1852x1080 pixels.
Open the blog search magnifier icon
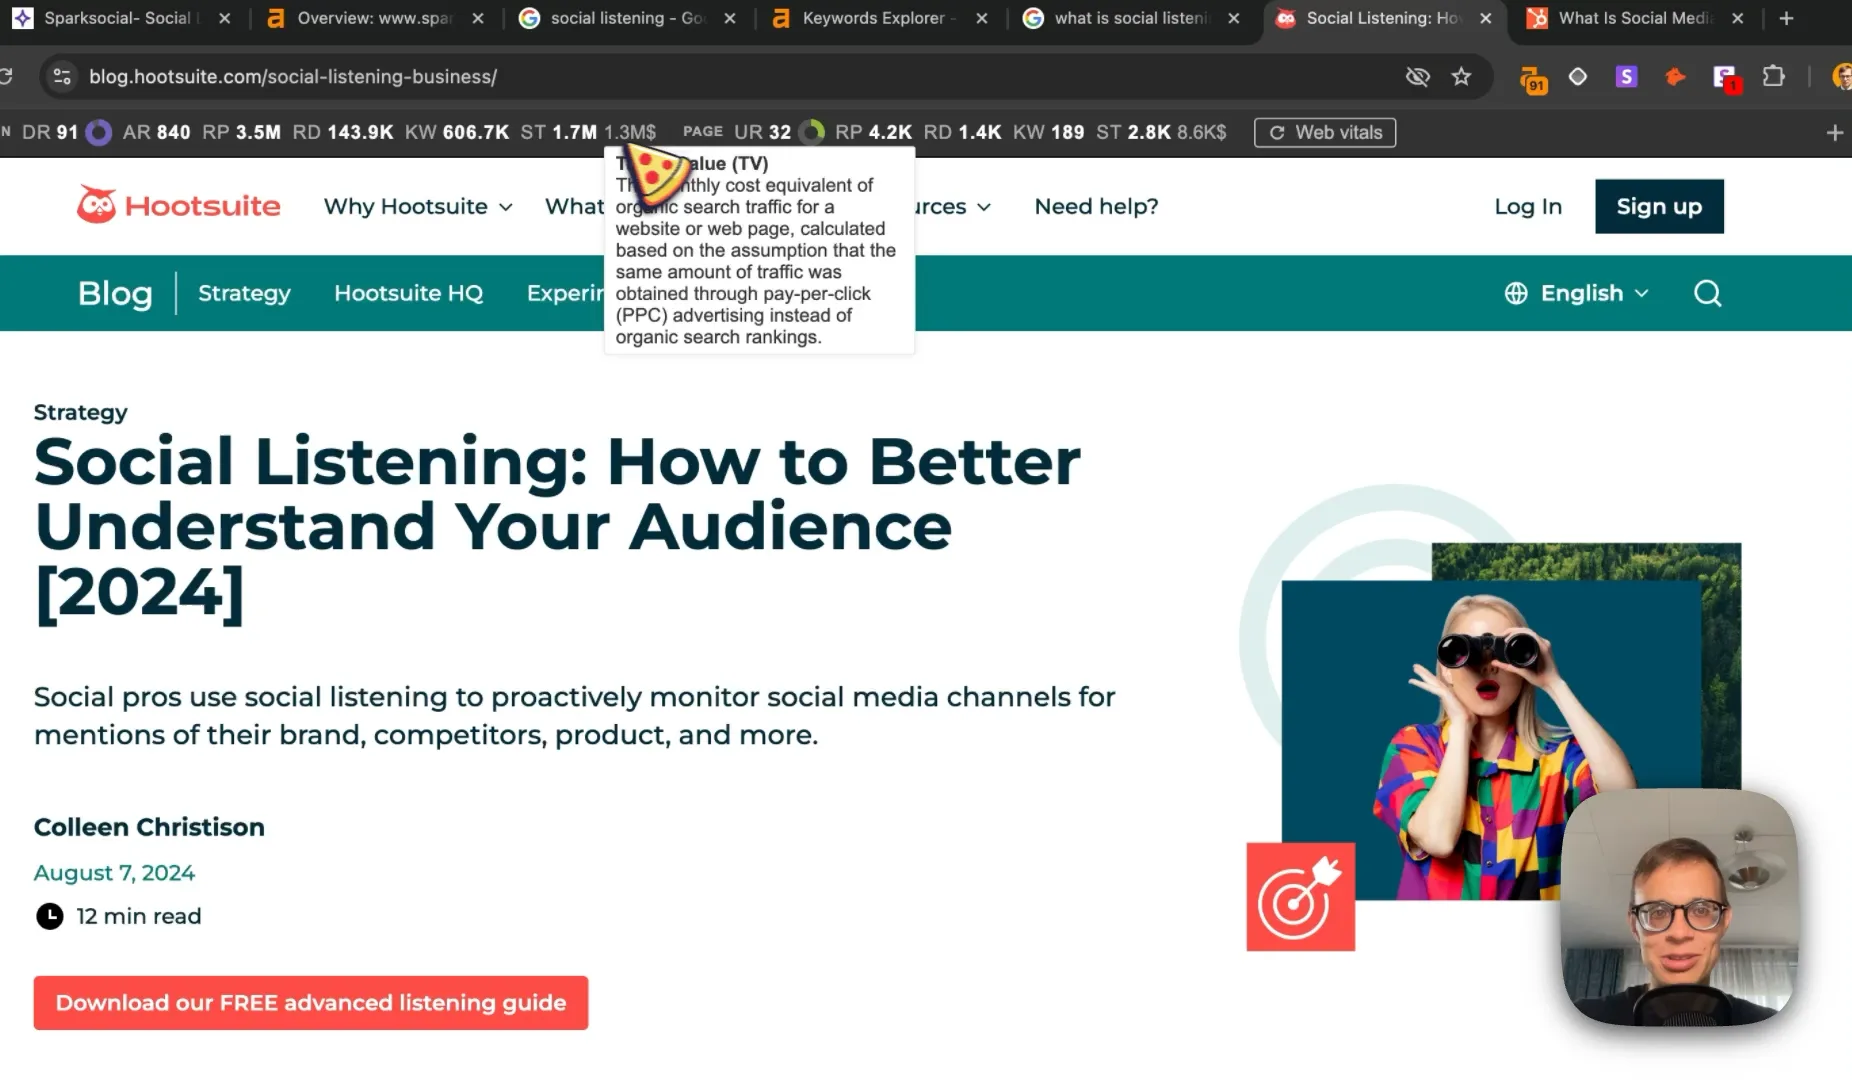(1707, 293)
